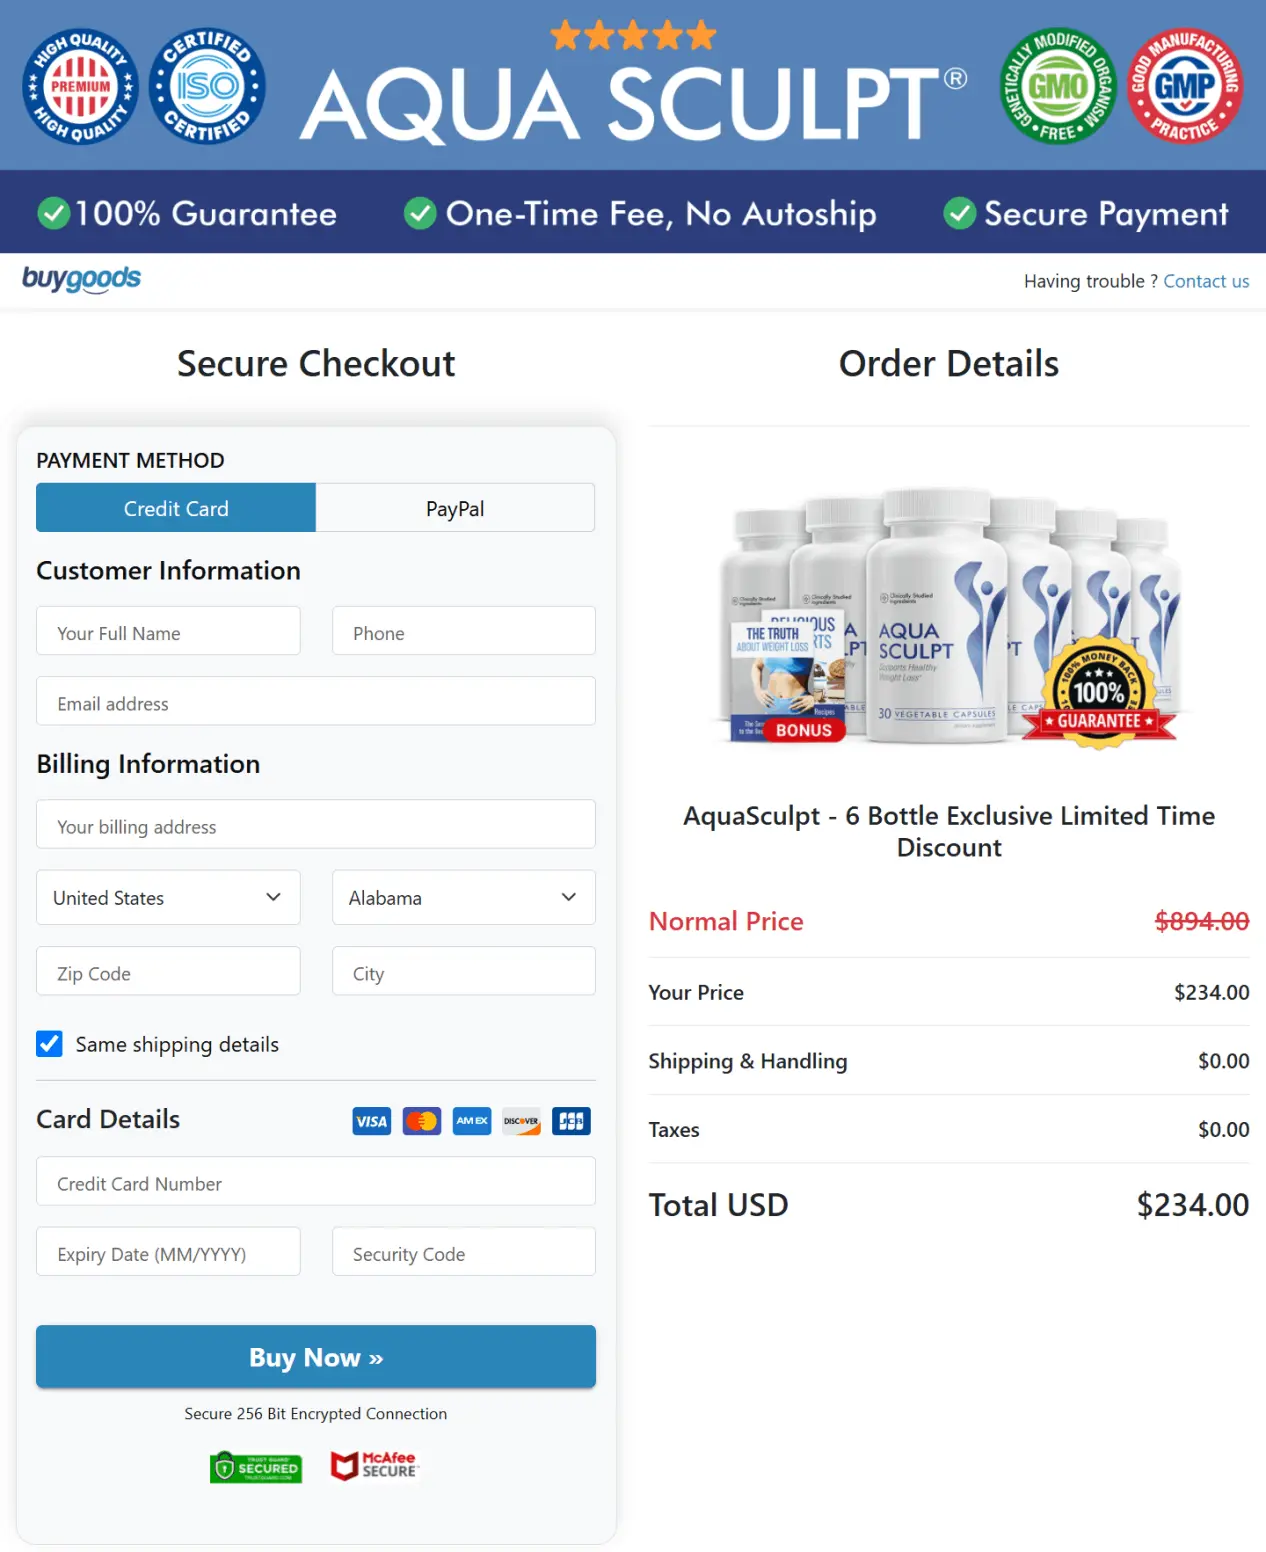
Task: Click the buygoods logo
Action: [81, 280]
